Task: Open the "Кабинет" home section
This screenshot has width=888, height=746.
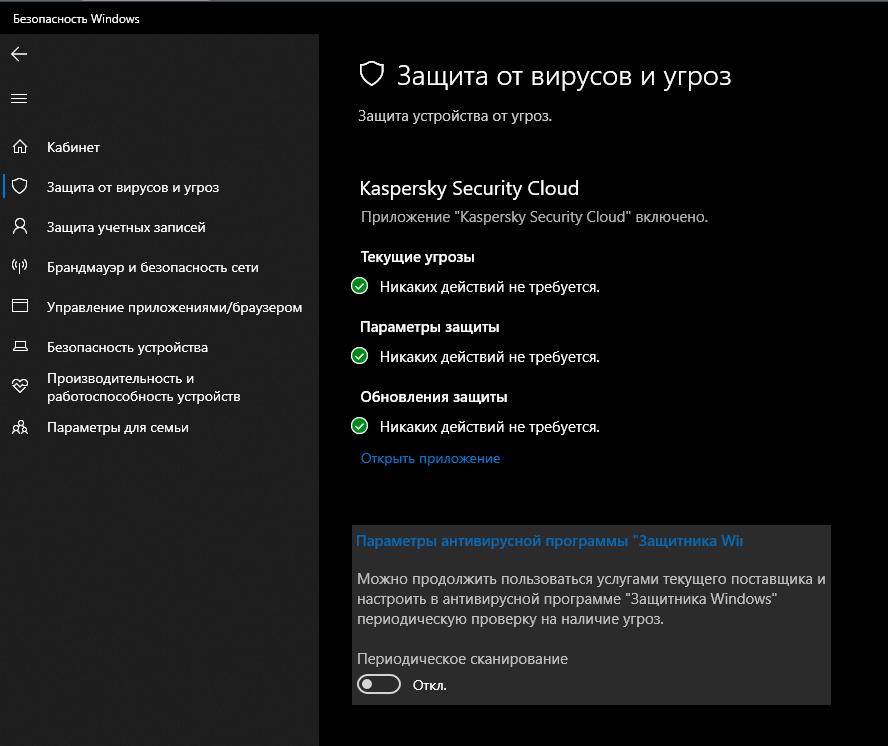Action: point(73,147)
